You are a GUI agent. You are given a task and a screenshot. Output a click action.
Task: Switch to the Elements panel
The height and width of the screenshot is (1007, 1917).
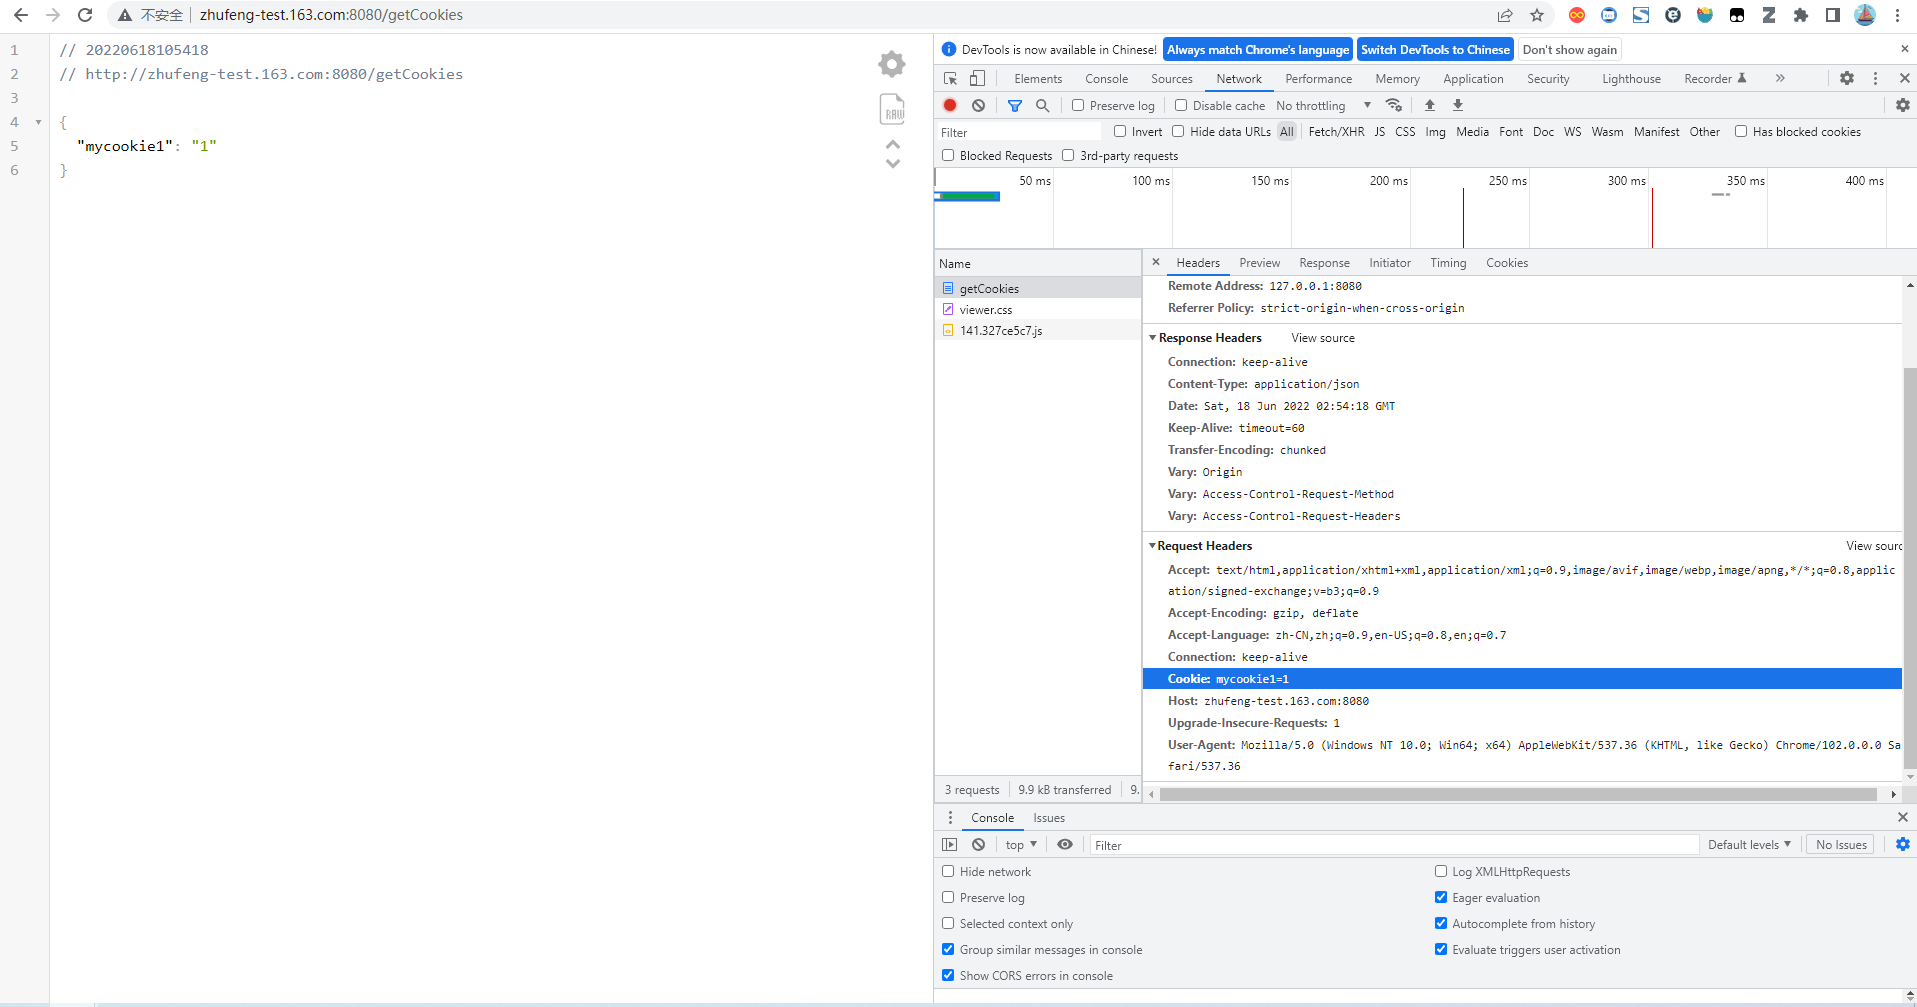pyautogui.click(x=1038, y=78)
